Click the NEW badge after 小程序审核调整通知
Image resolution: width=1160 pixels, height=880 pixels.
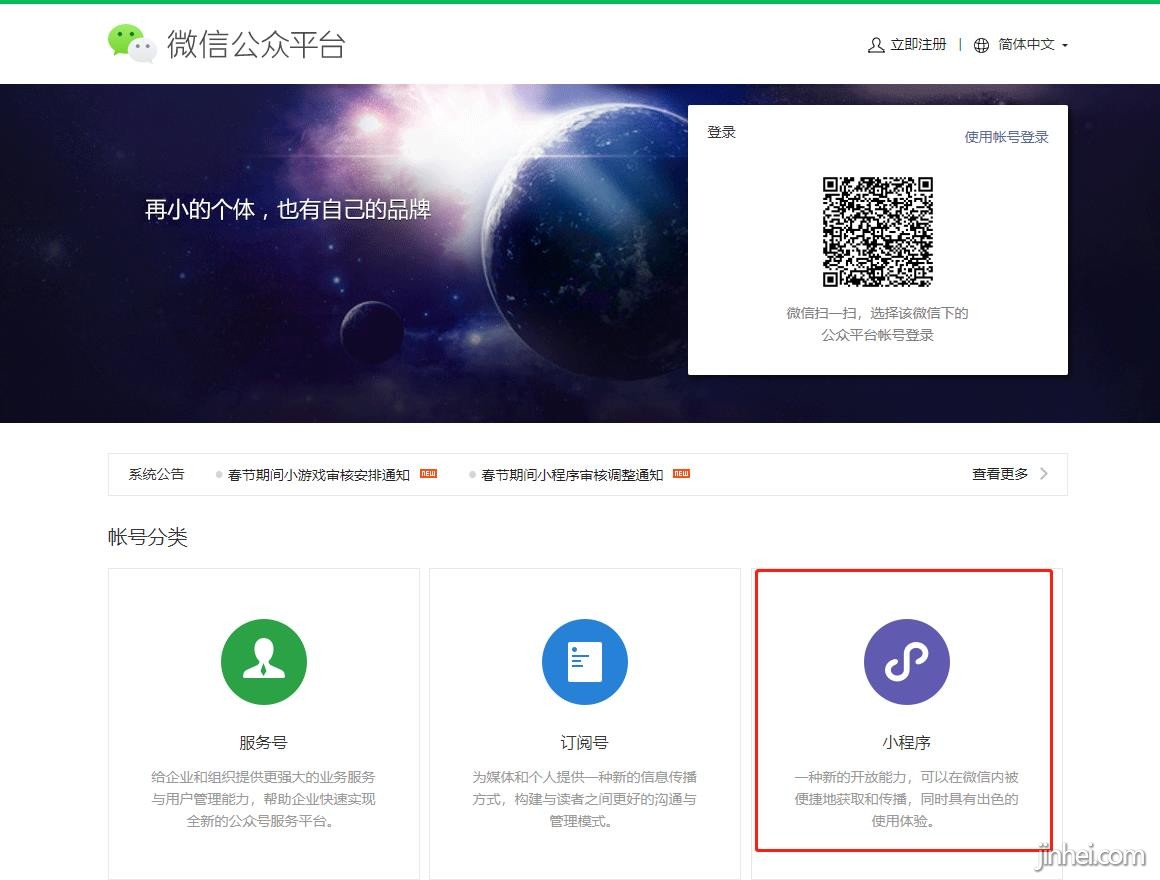point(681,473)
